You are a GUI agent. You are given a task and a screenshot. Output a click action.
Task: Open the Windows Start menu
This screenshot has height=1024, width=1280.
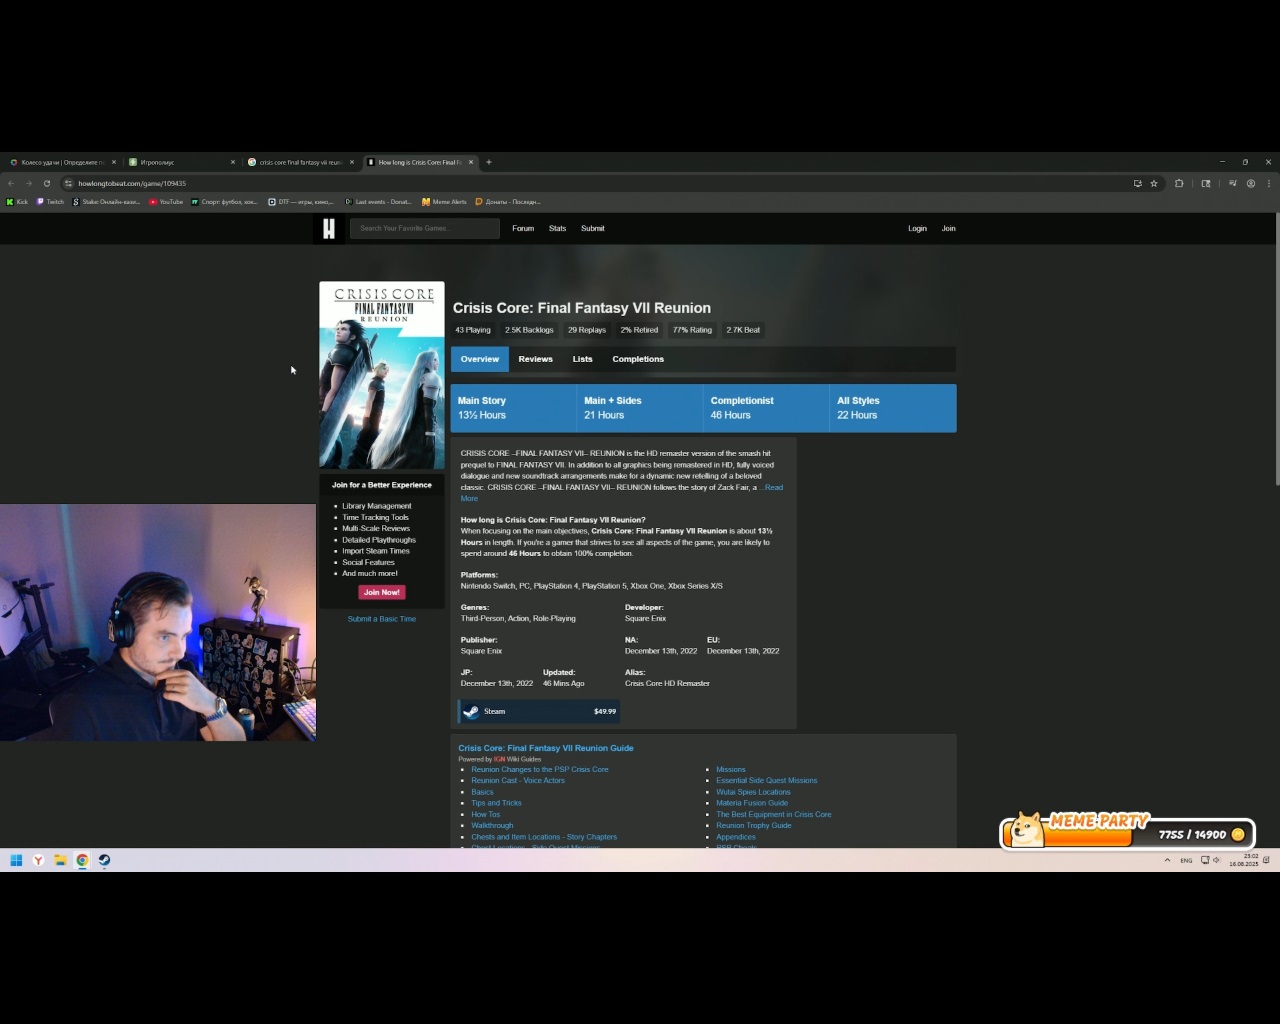tap(16, 860)
